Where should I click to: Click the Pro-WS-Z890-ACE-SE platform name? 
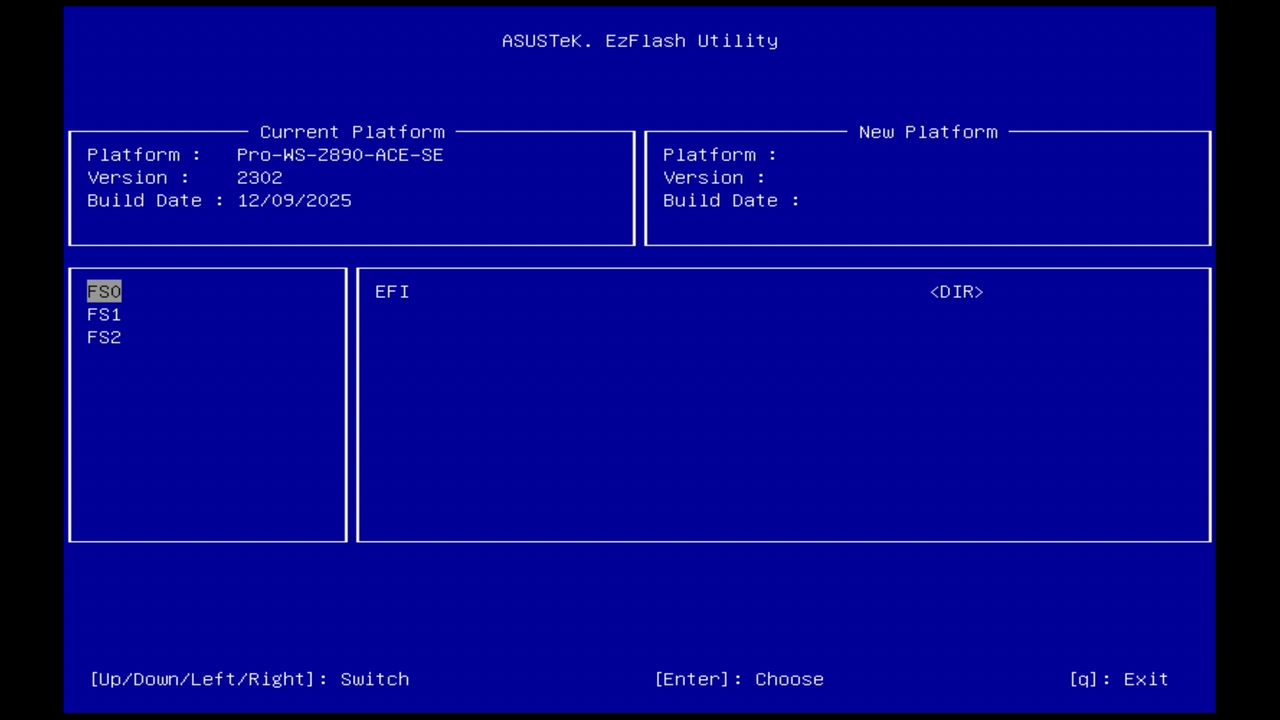pyautogui.click(x=340, y=154)
